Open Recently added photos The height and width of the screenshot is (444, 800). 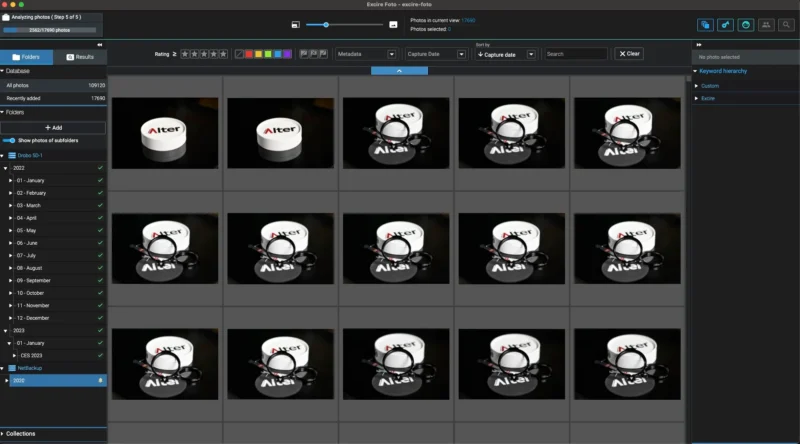point(53,98)
